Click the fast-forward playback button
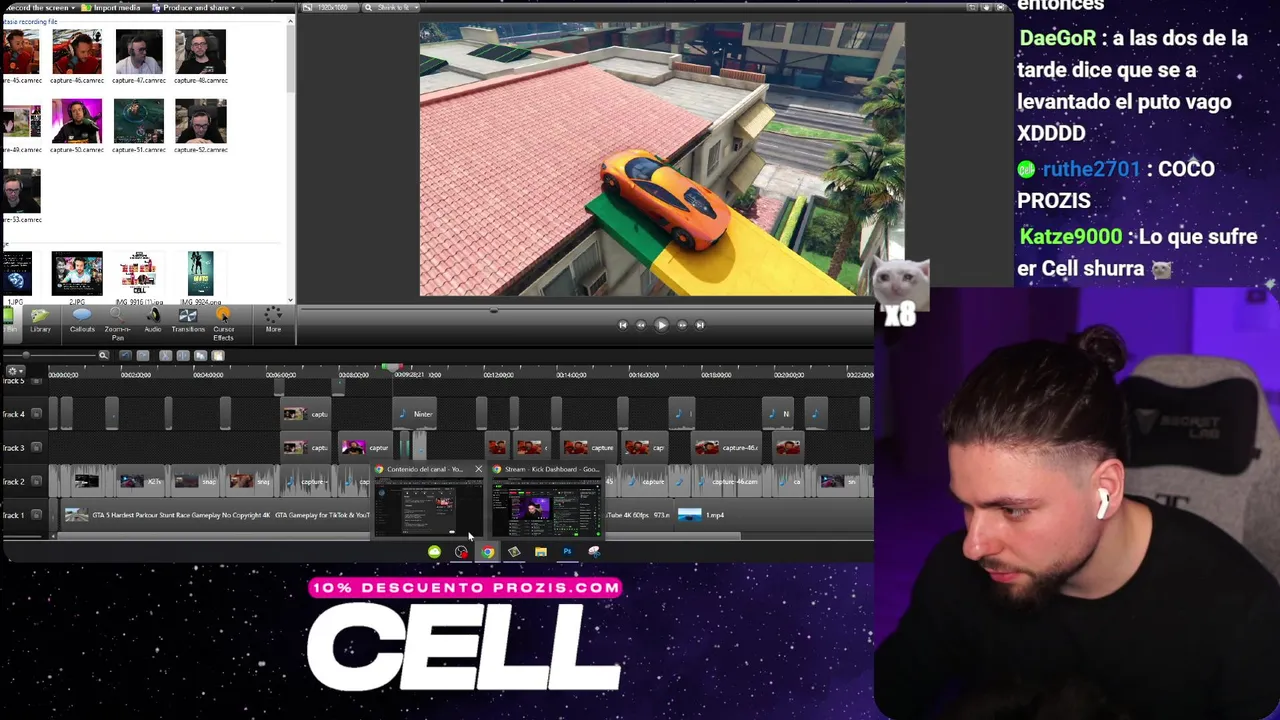Image resolution: width=1280 pixels, height=720 pixels. coord(682,324)
